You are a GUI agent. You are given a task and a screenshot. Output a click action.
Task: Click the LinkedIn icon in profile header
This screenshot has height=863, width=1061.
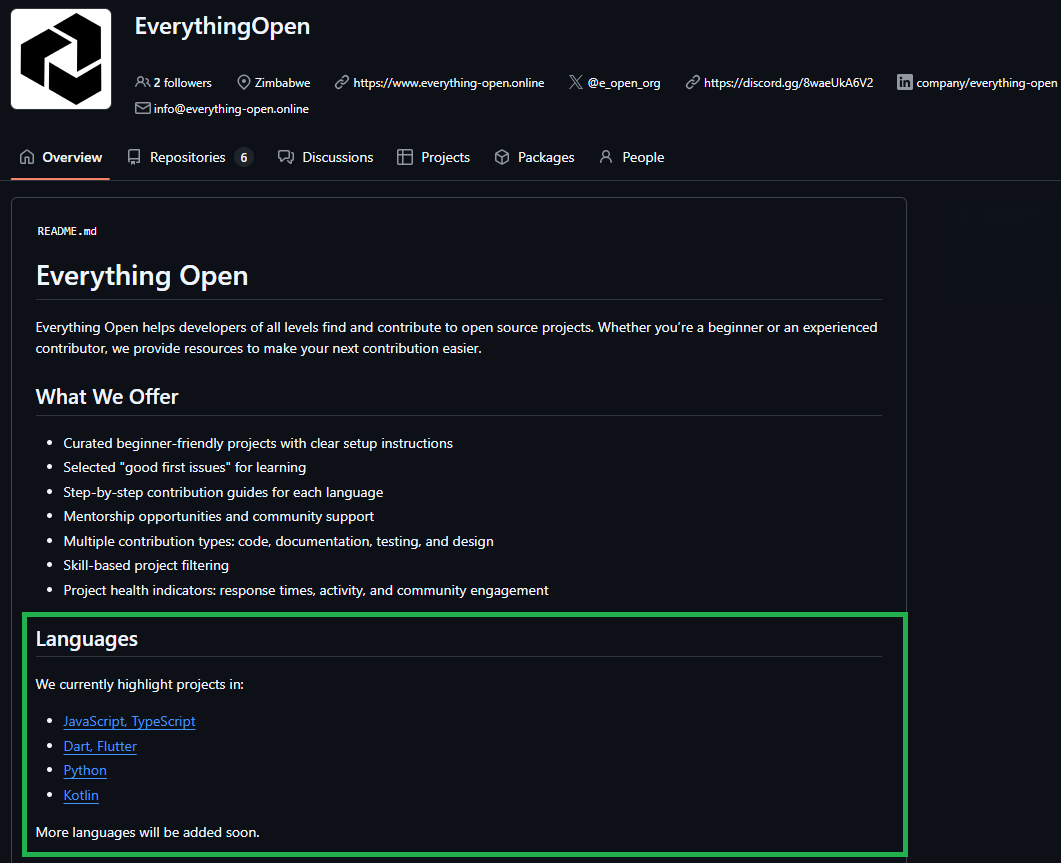pyautogui.click(x=905, y=83)
